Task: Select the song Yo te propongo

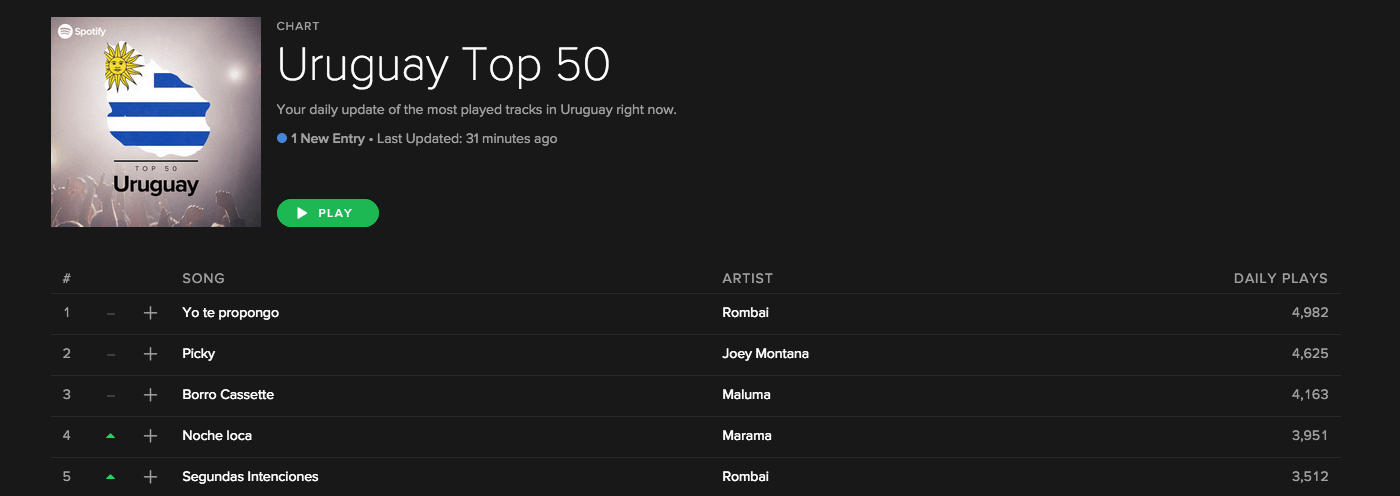Action: pos(230,313)
